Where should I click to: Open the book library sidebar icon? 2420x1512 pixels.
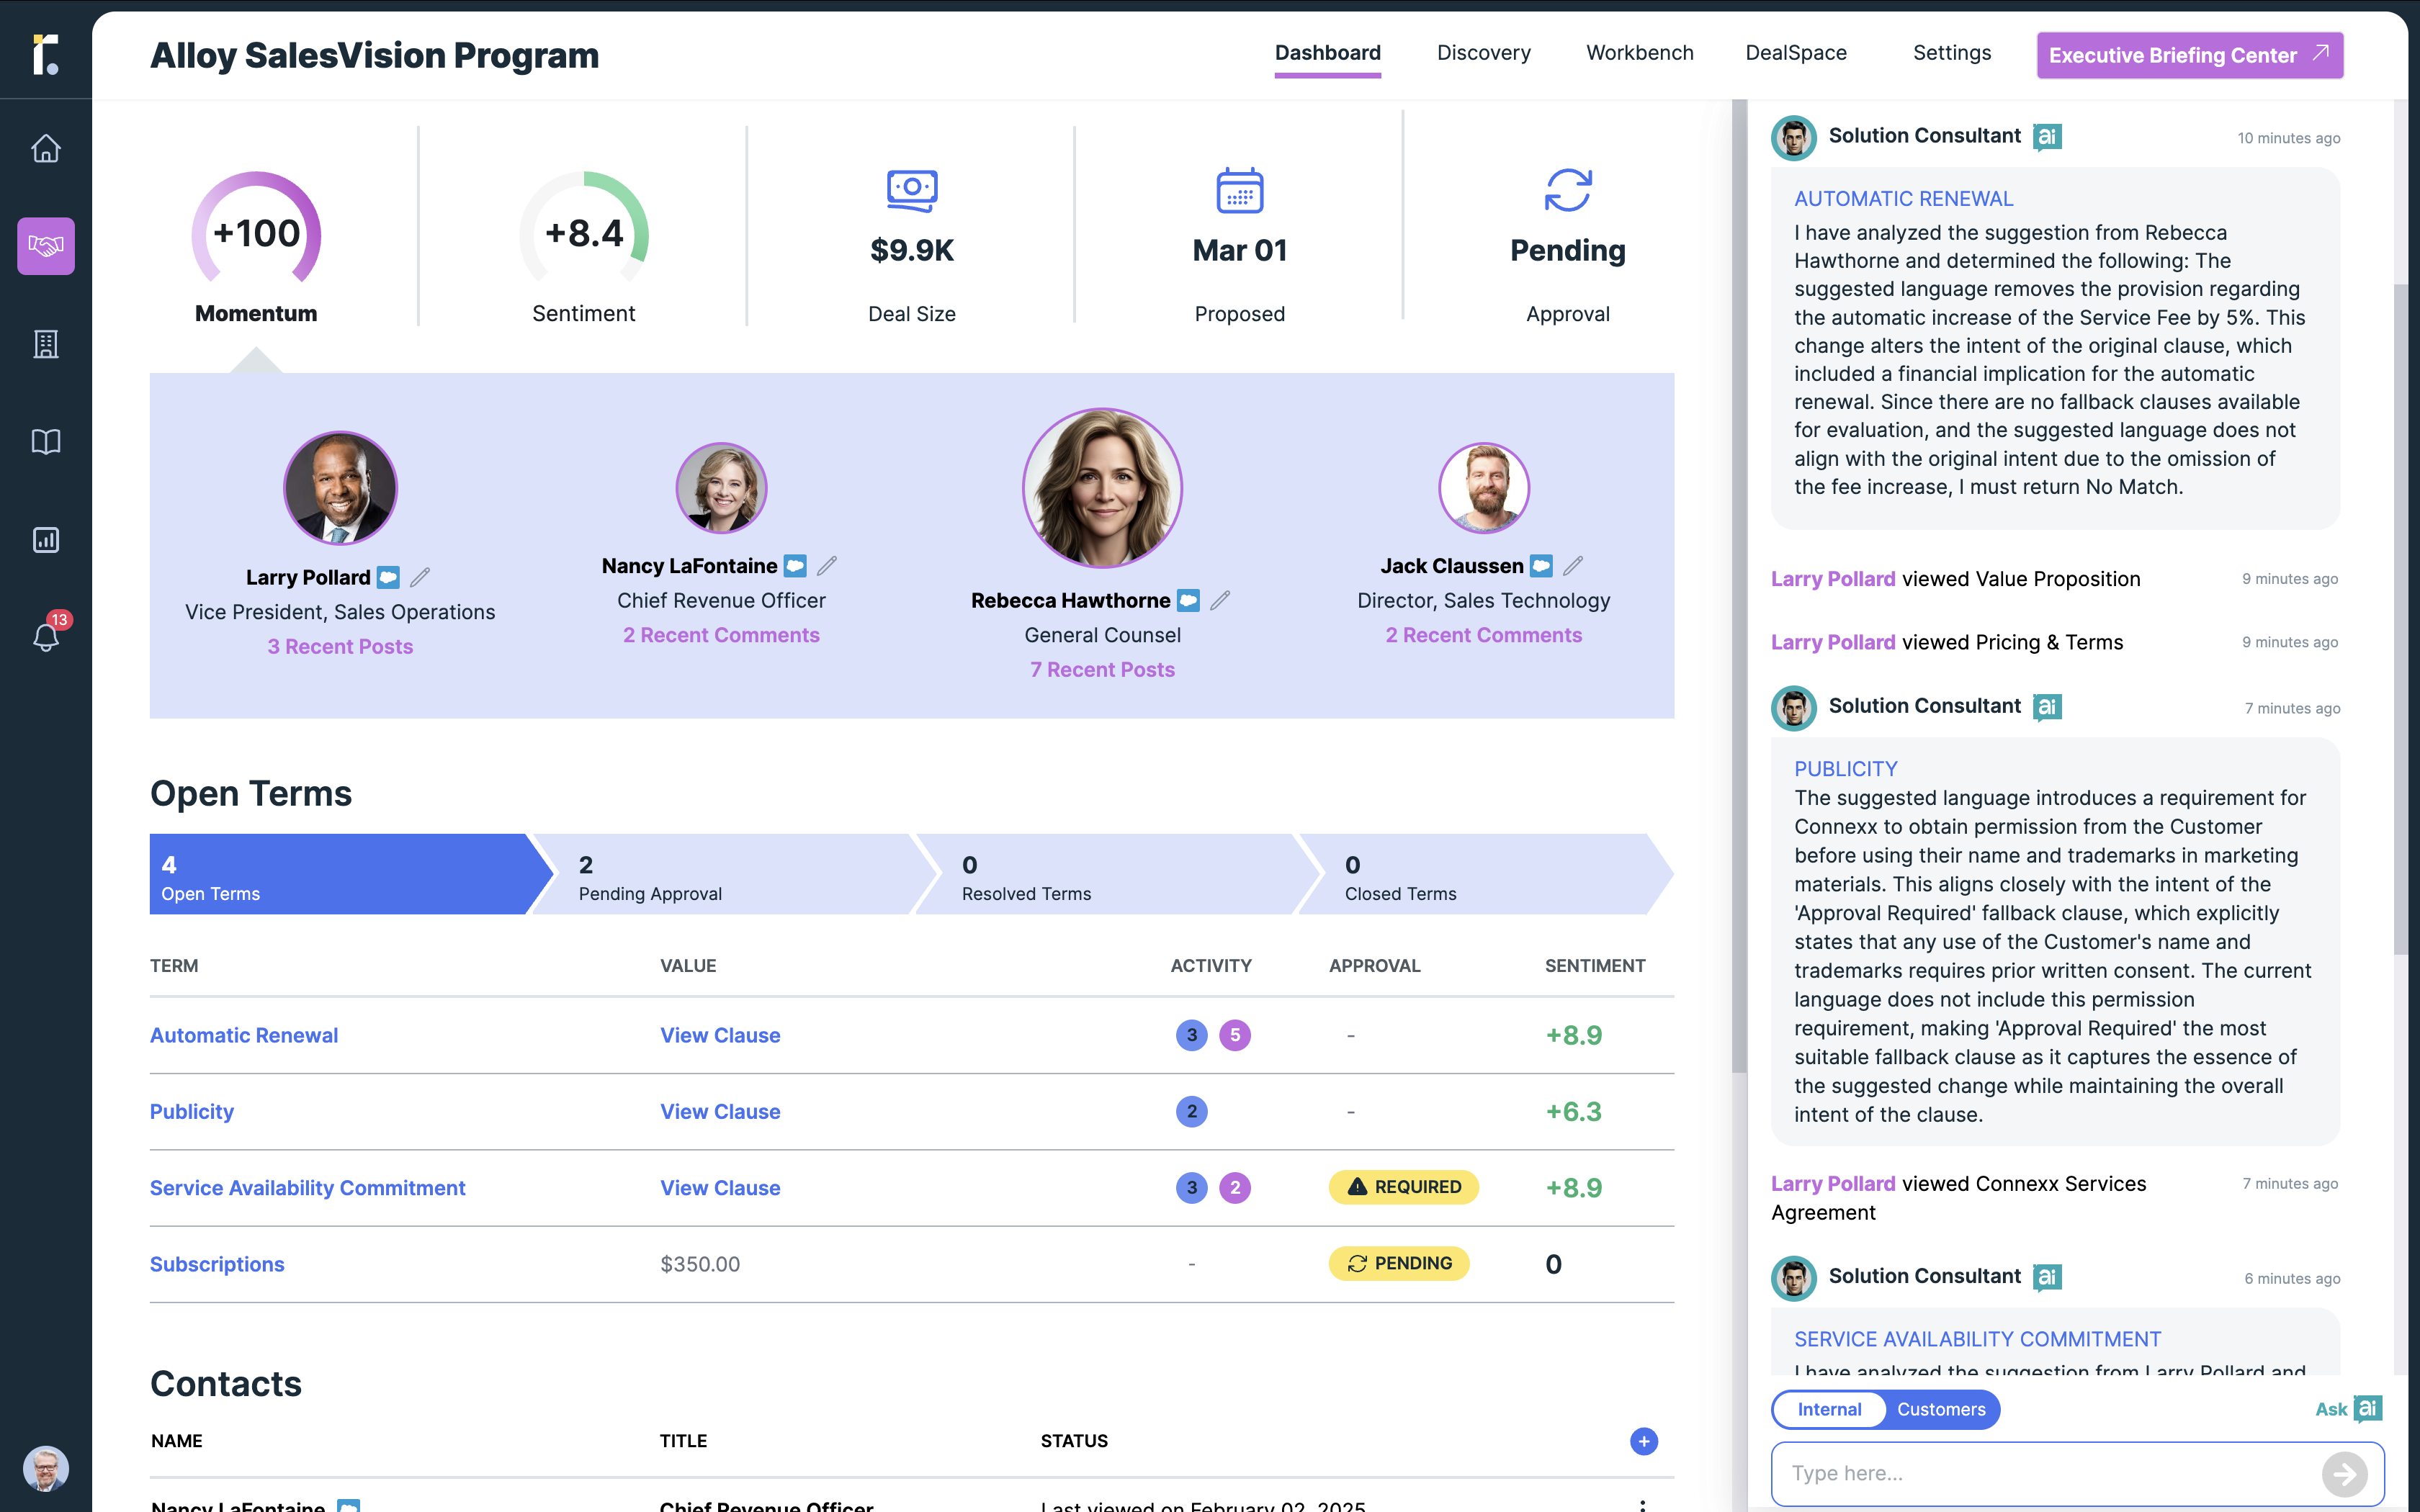[46, 442]
